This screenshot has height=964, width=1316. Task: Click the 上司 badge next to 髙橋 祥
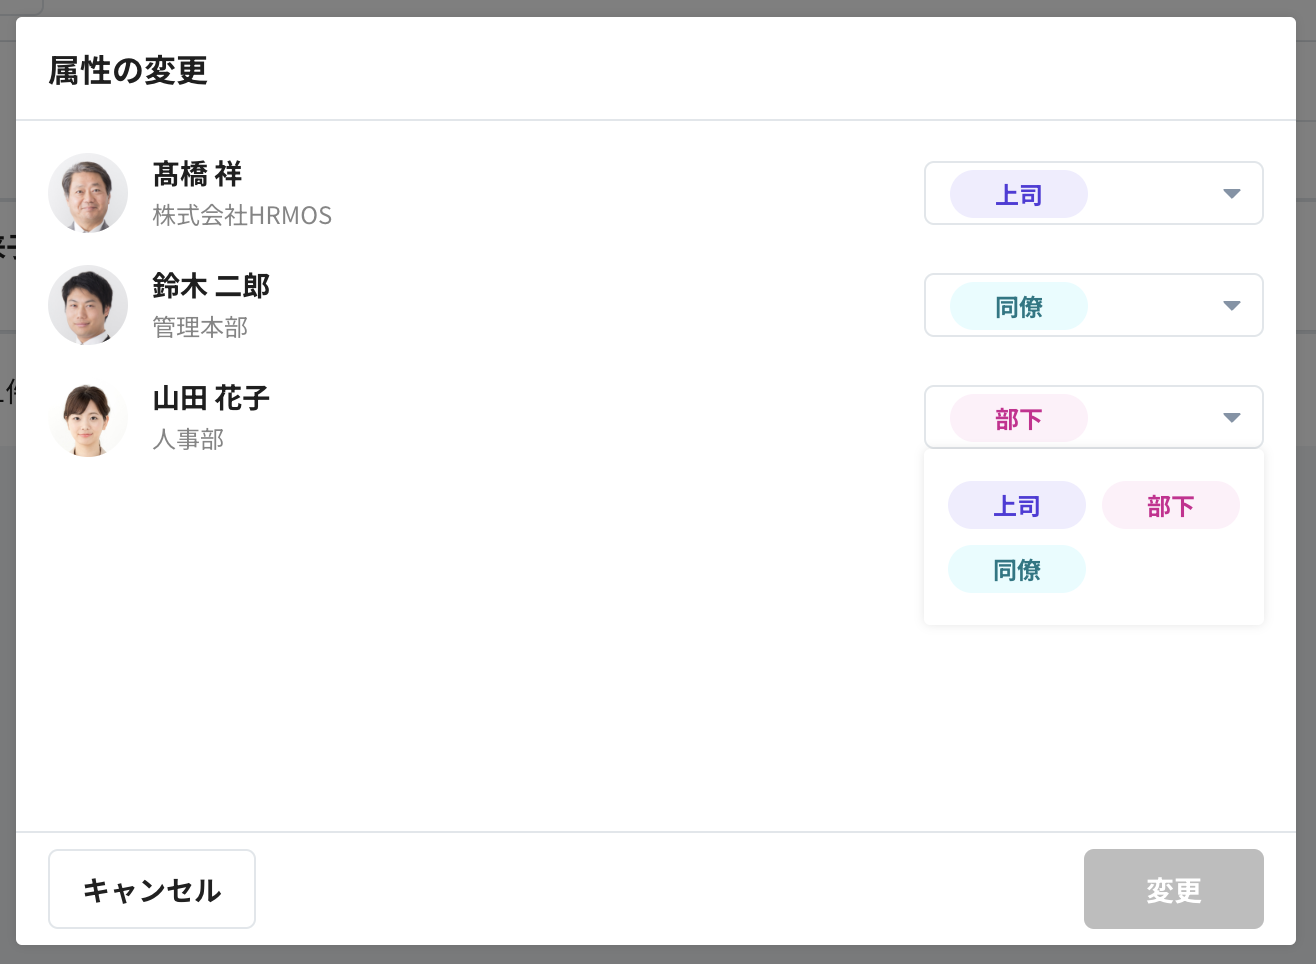1018,193
